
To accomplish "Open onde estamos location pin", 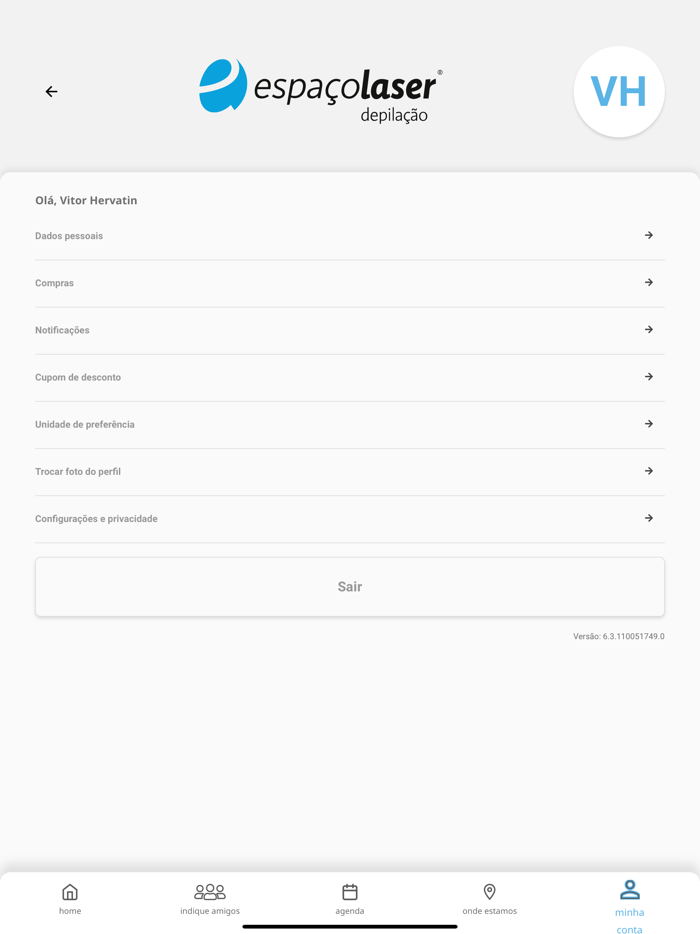I will (490, 892).
